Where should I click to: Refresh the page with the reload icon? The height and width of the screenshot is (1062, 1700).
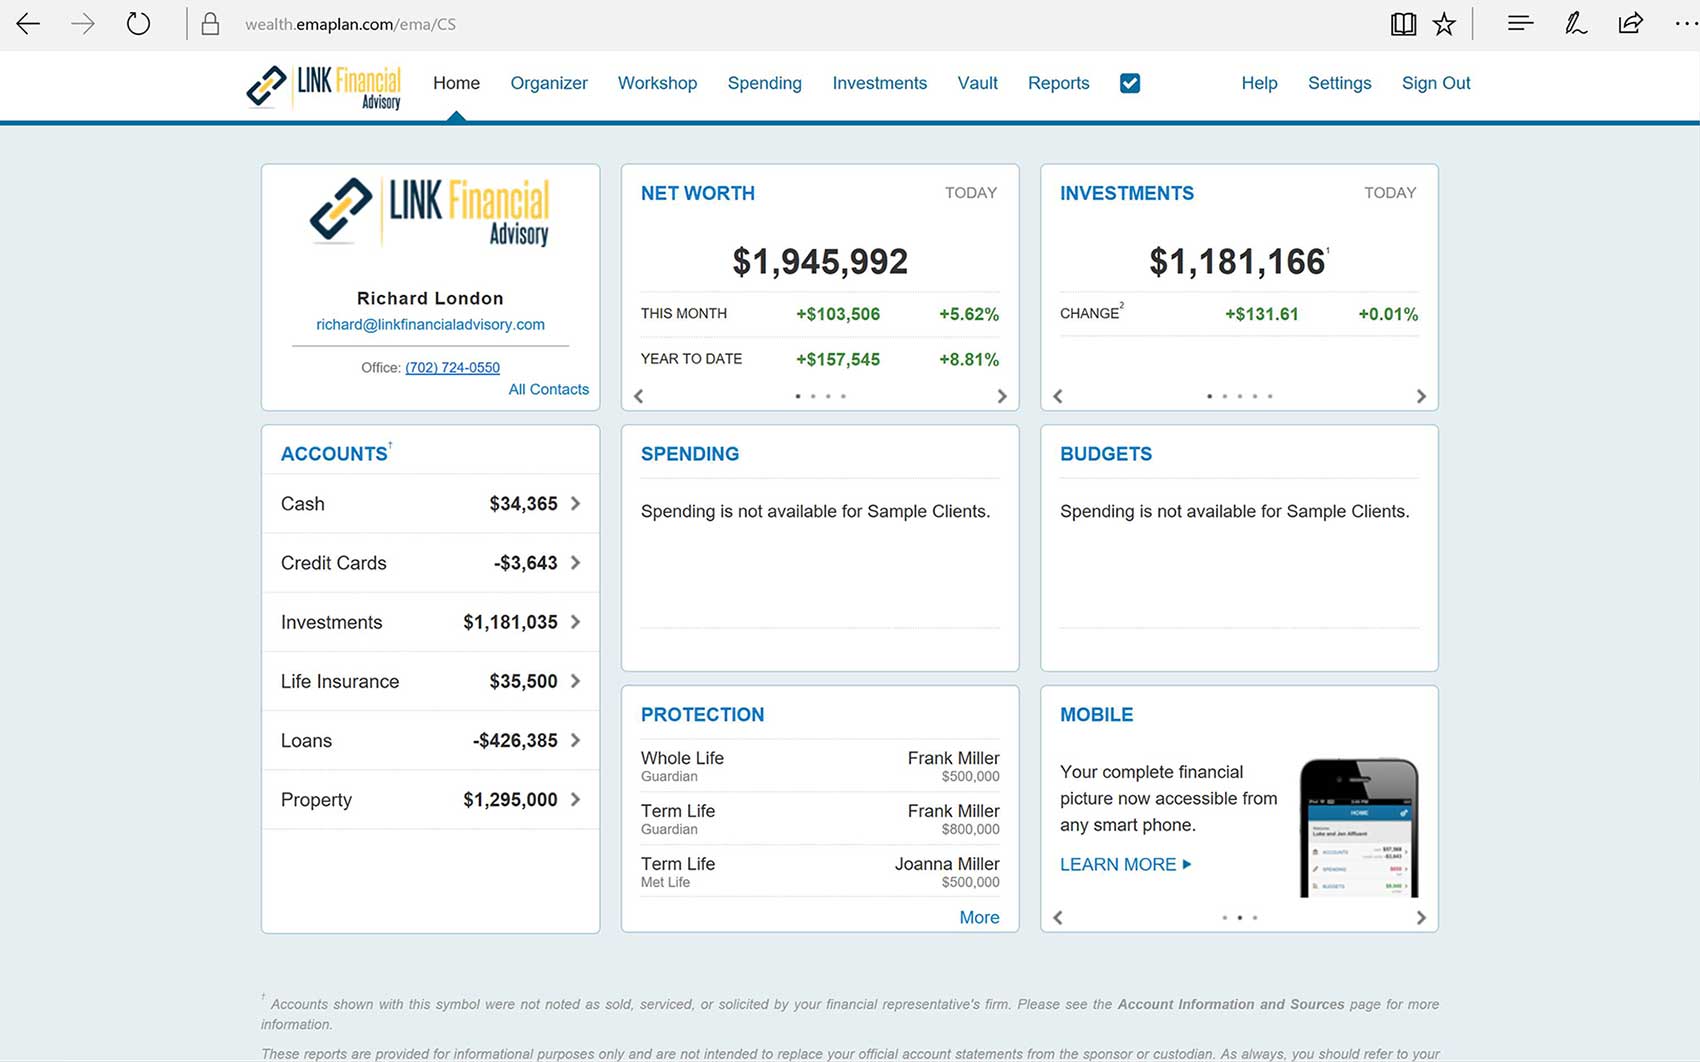click(138, 23)
